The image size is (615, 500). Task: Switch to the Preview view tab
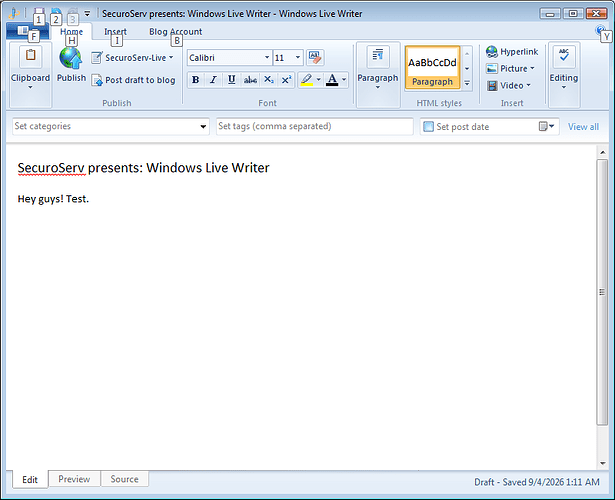click(74, 479)
